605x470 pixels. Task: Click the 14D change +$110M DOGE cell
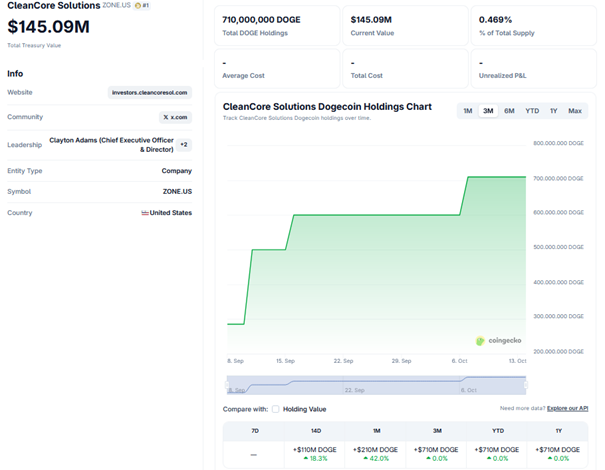click(x=316, y=453)
